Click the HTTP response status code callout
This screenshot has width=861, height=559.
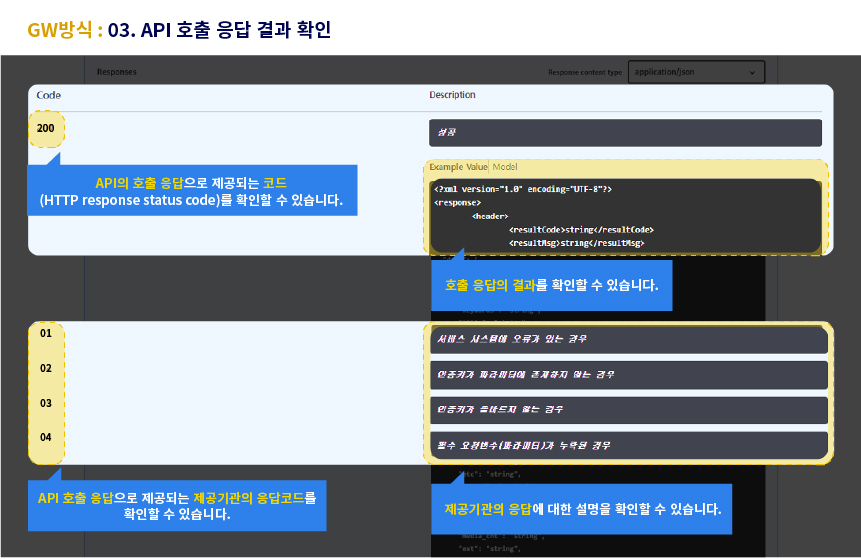point(191,191)
